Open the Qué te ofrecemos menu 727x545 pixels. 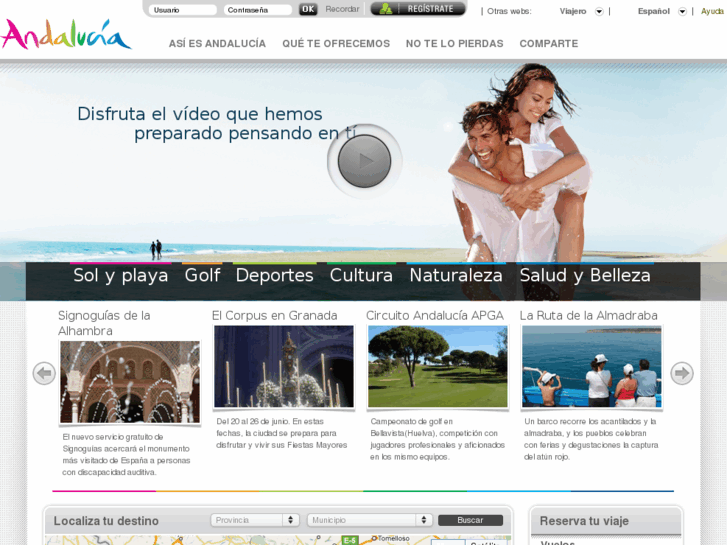[x=336, y=44]
